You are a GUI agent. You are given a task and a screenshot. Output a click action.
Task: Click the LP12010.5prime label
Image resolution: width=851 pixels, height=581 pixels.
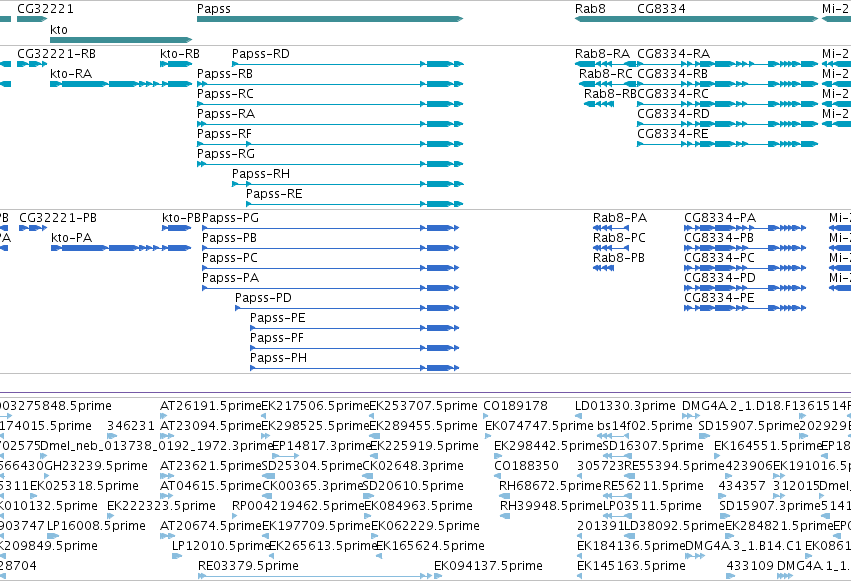tap(221, 546)
